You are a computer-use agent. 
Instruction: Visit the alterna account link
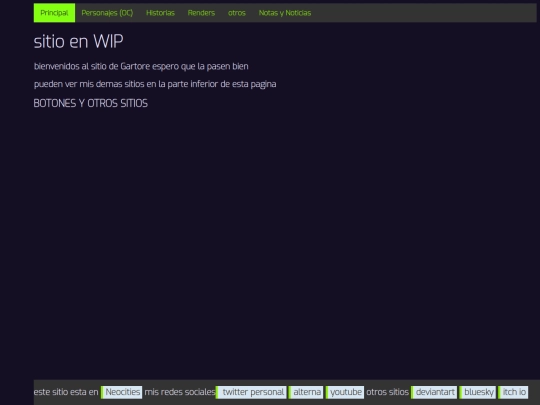[306, 392]
